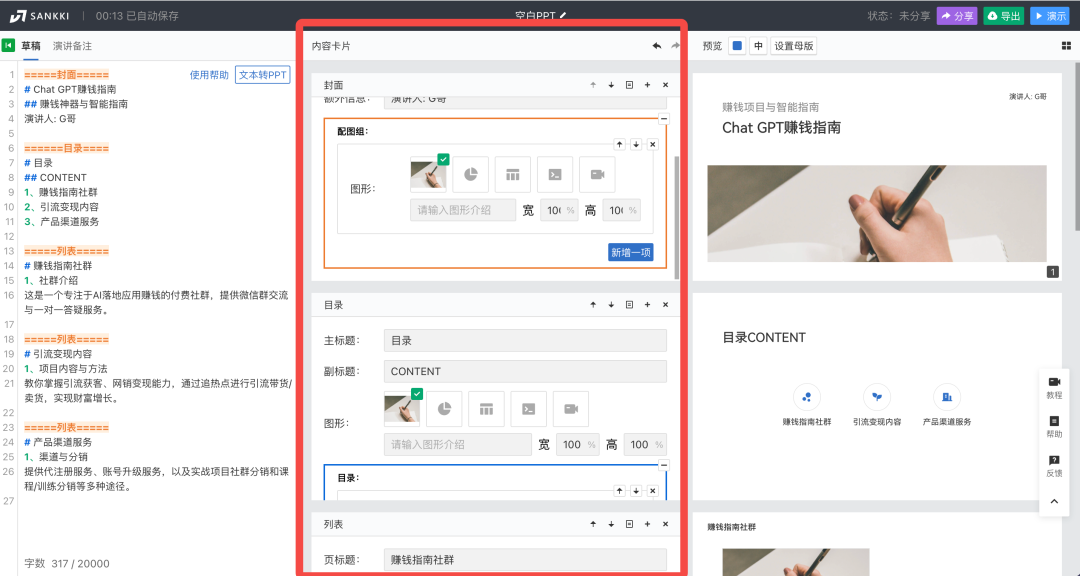Click the 文本转PPT button
The image size is (1080, 576).
pos(262,74)
